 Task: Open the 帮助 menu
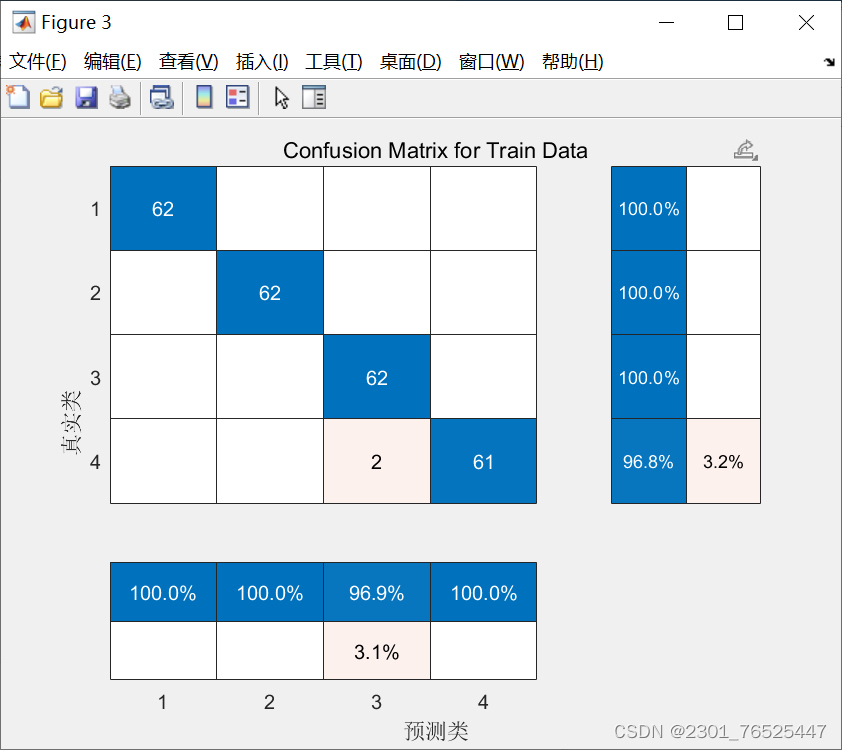(x=572, y=61)
